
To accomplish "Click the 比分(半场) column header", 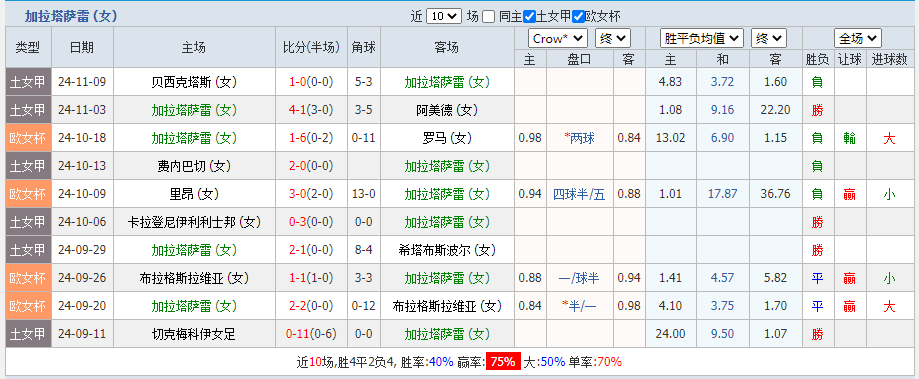I will tap(311, 47).
